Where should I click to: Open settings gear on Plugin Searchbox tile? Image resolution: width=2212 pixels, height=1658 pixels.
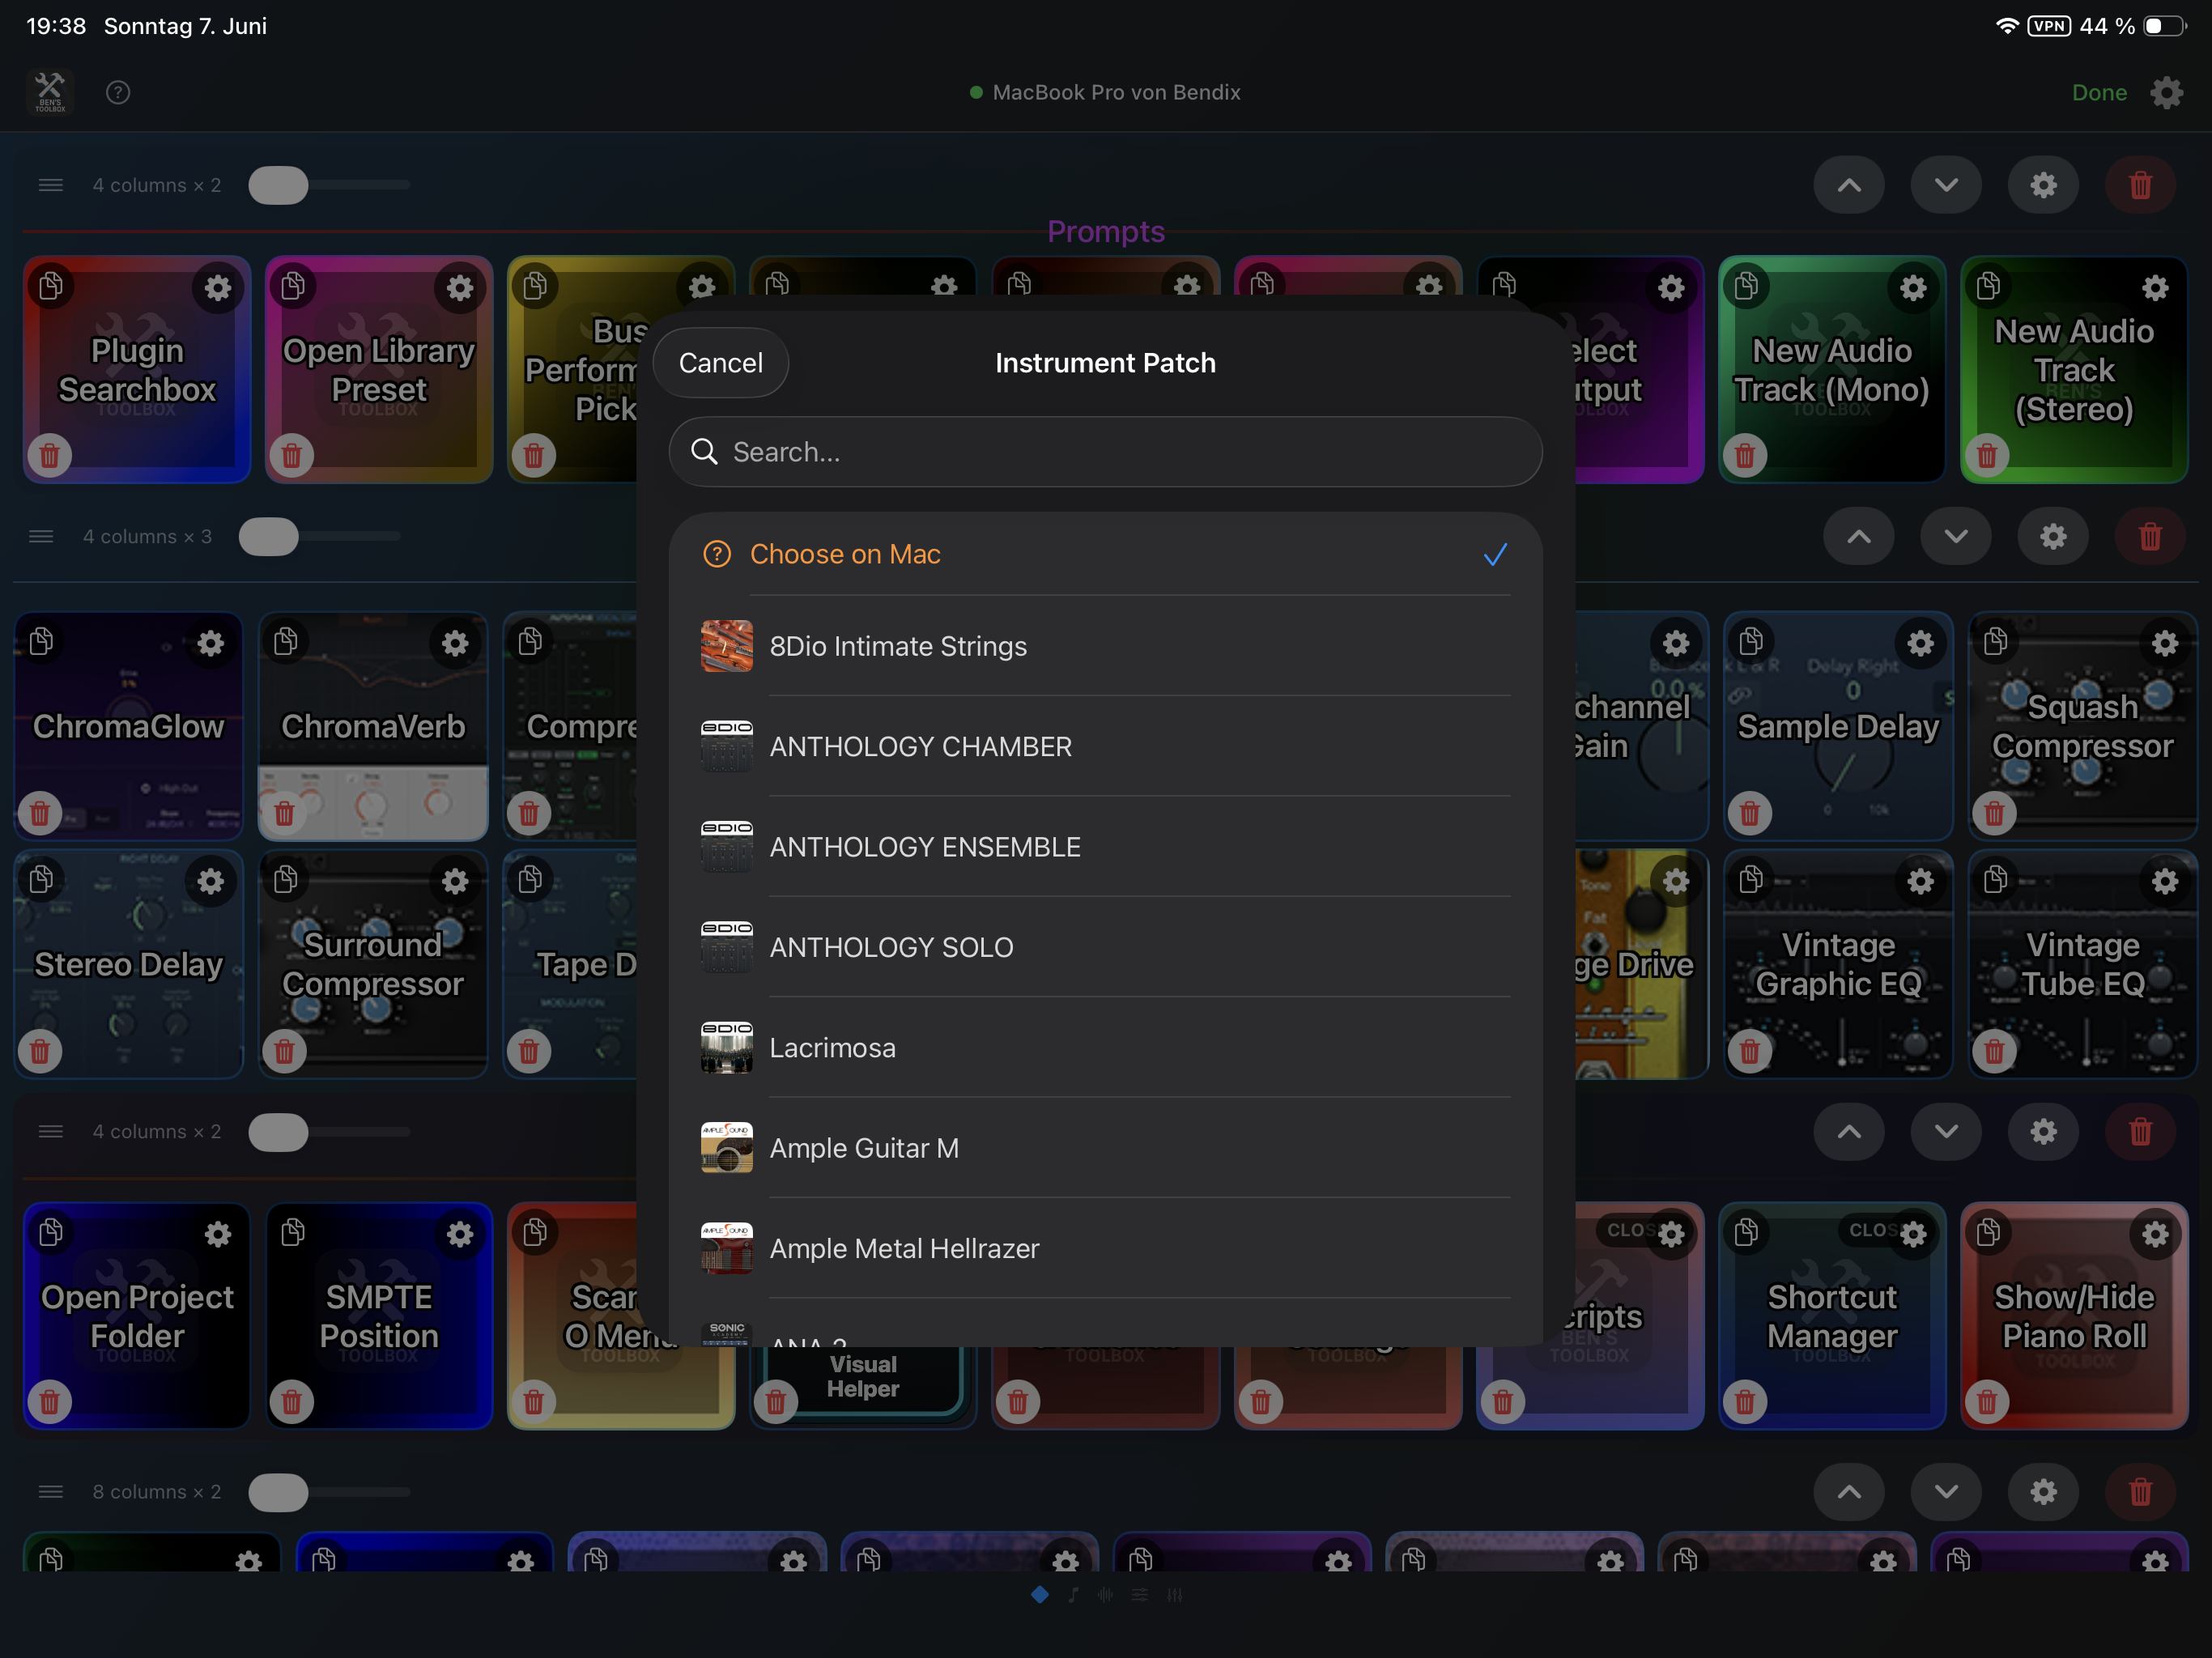pos(217,288)
